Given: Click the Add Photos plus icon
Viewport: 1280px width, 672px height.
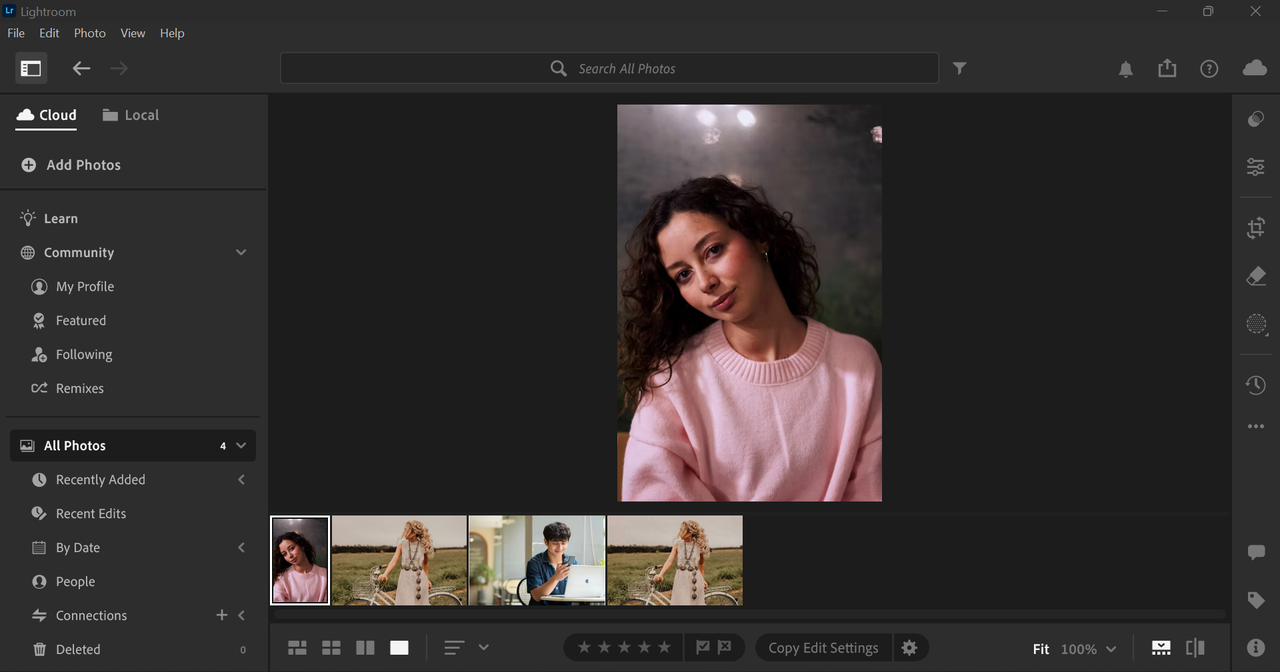Looking at the screenshot, I should click(x=28, y=165).
